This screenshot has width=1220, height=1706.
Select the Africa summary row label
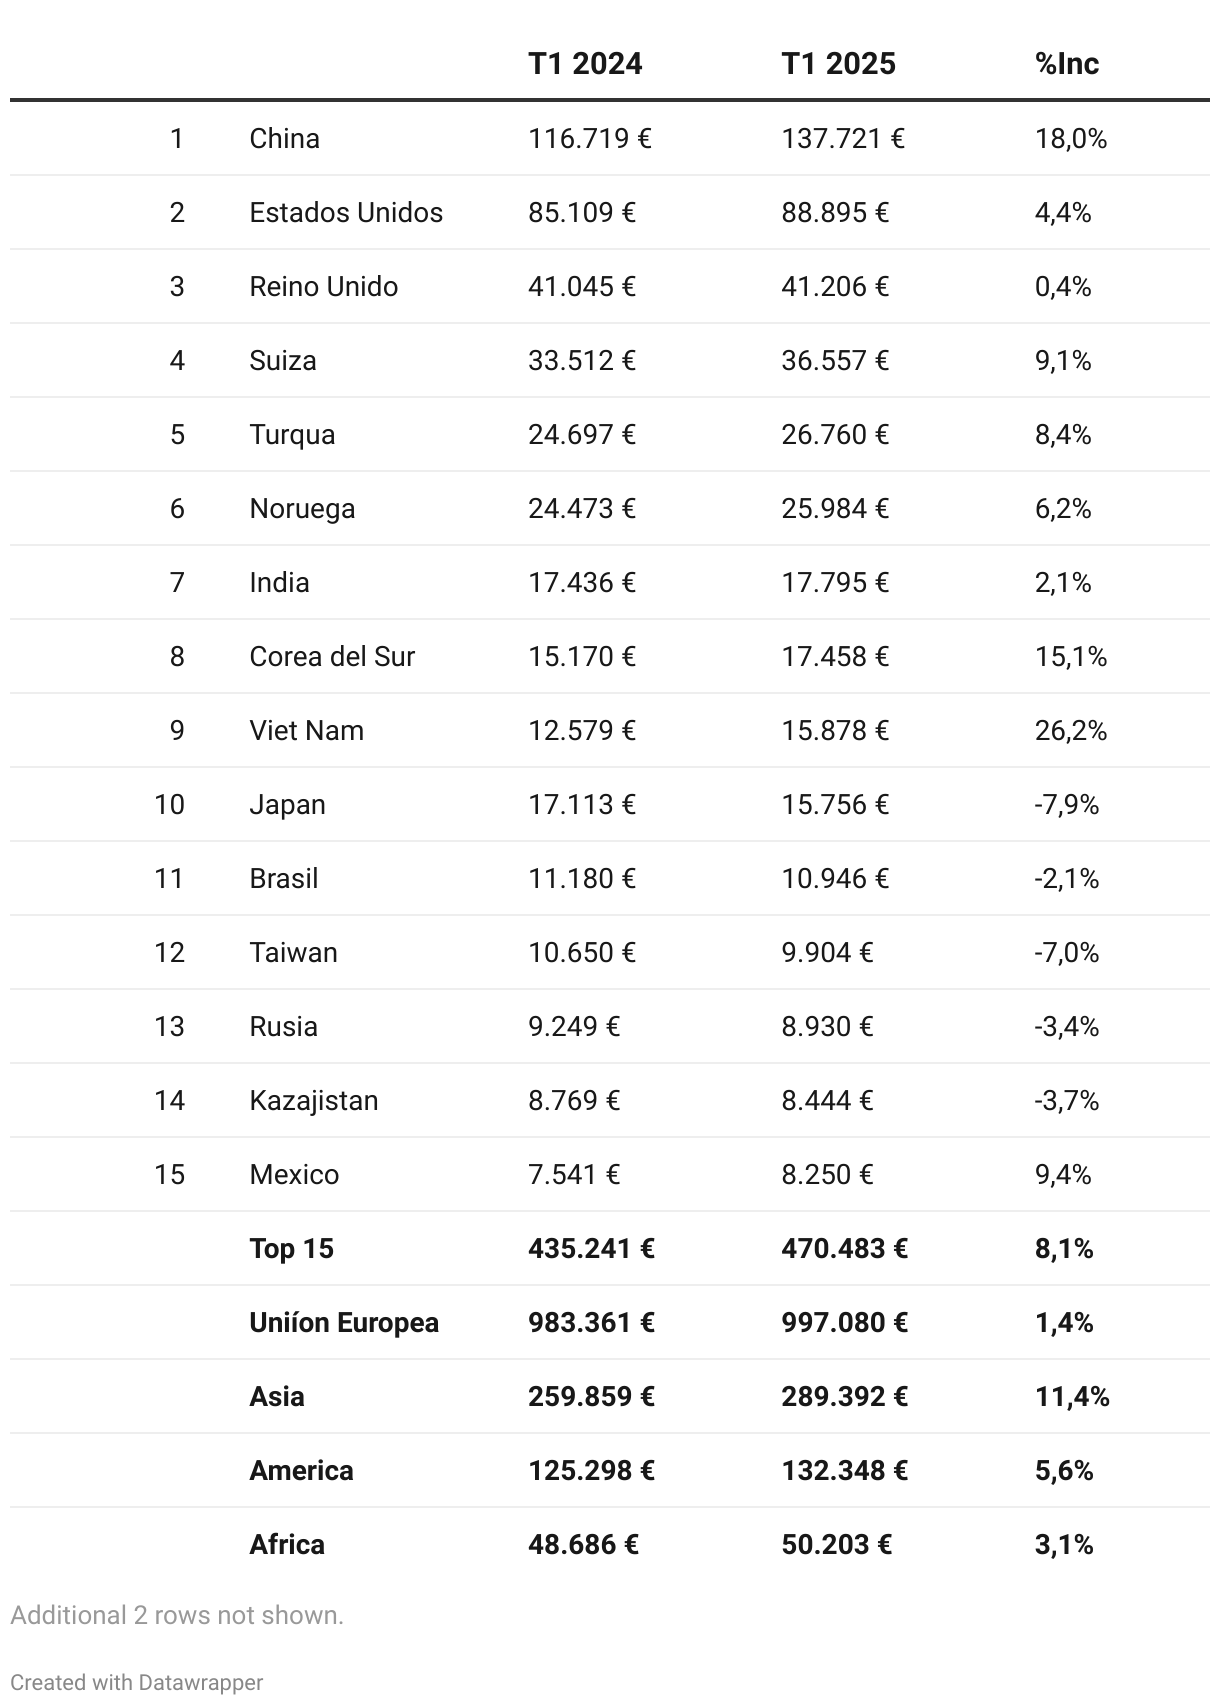click(x=287, y=1544)
